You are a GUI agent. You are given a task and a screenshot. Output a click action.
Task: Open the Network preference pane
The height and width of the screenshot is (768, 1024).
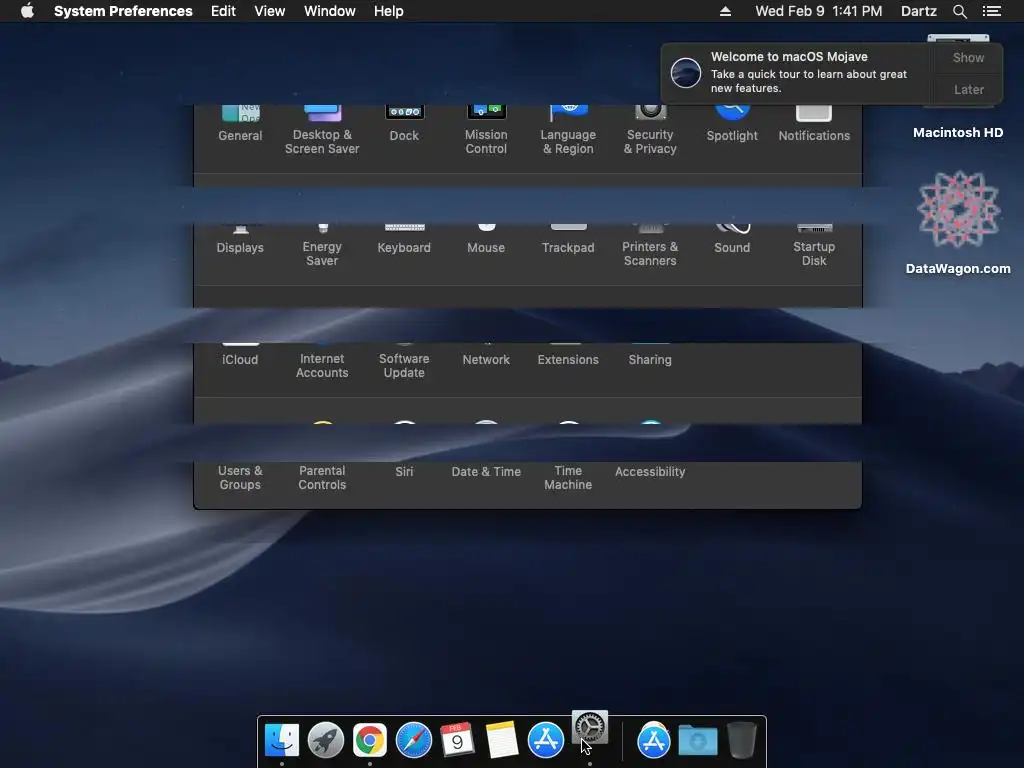tap(486, 356)
